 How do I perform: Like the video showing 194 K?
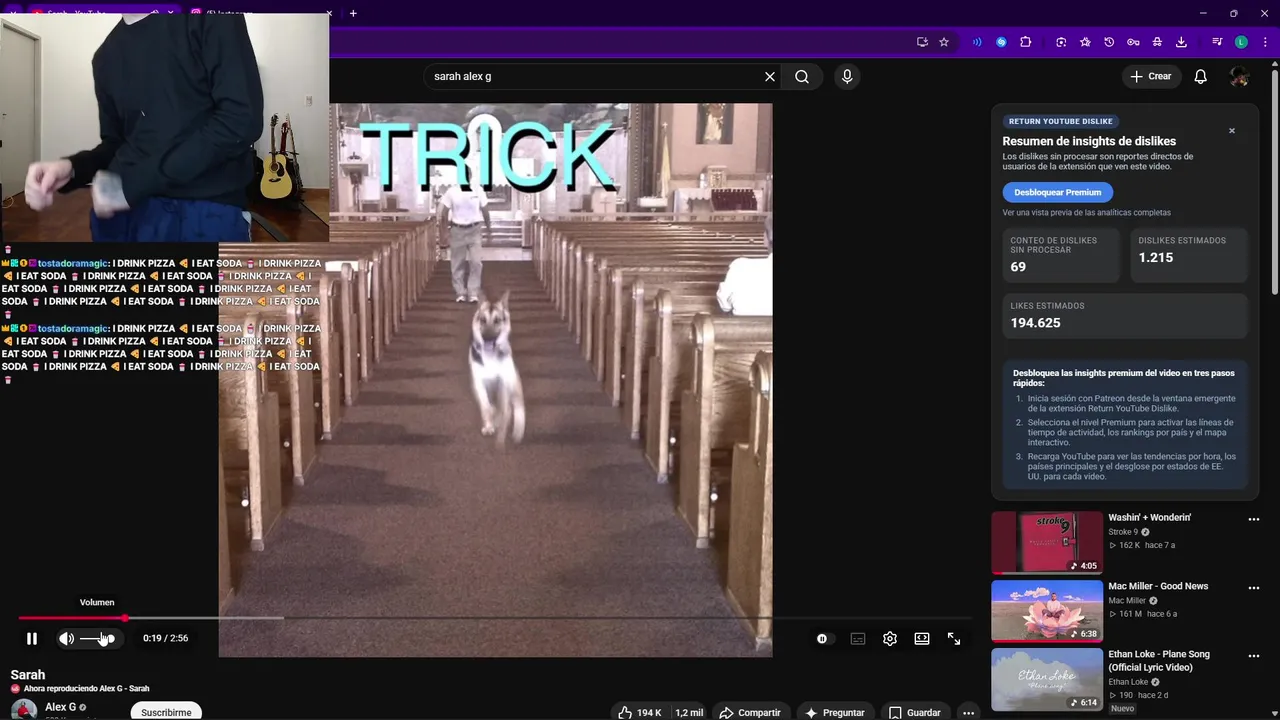pos(640,712)
